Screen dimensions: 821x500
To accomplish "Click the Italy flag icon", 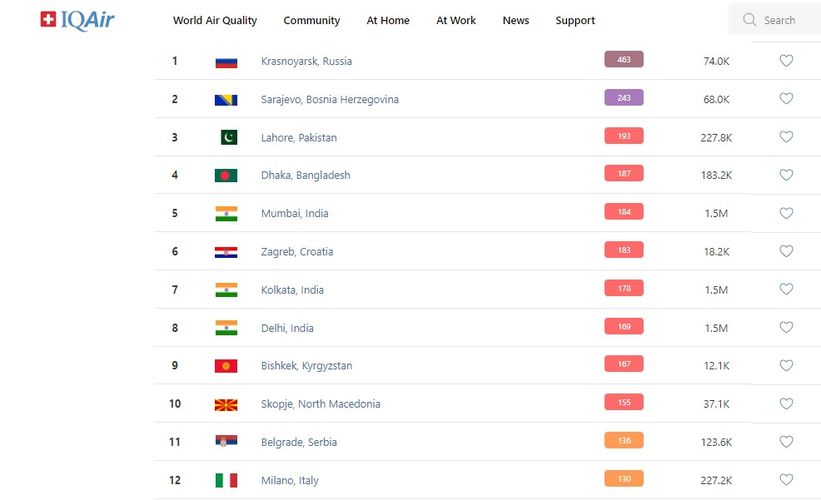I will (226, 480).
